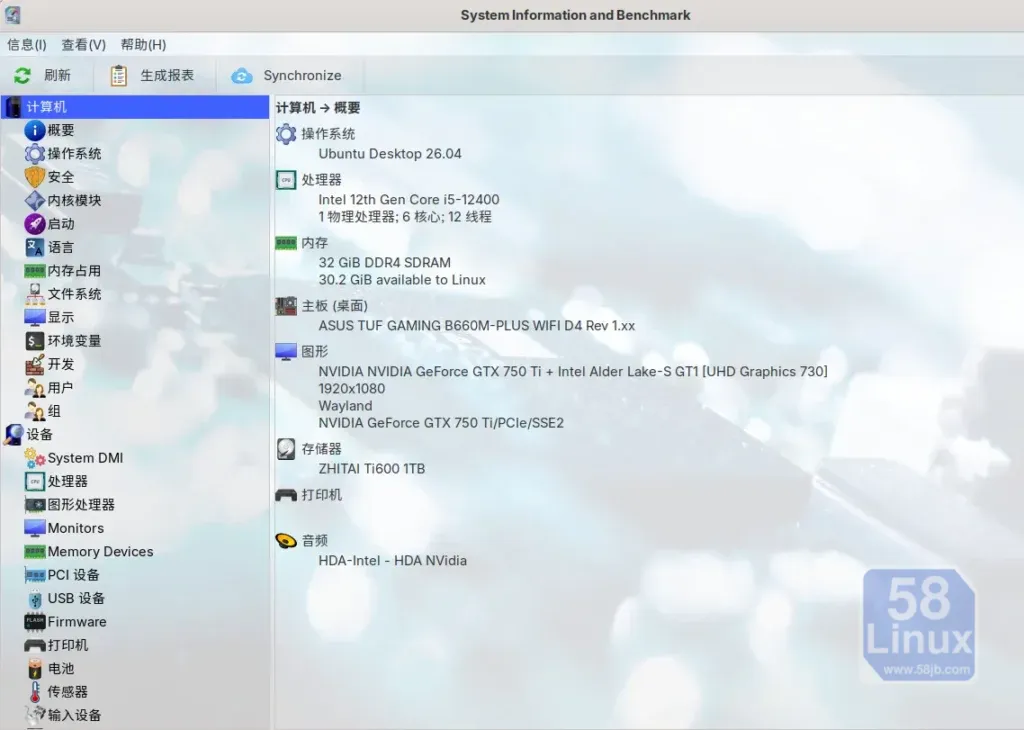Click the 32 GiB DDR4 SDRAM text
Image resolution: width=1024 pixels, height=730 pixels.
385,262
